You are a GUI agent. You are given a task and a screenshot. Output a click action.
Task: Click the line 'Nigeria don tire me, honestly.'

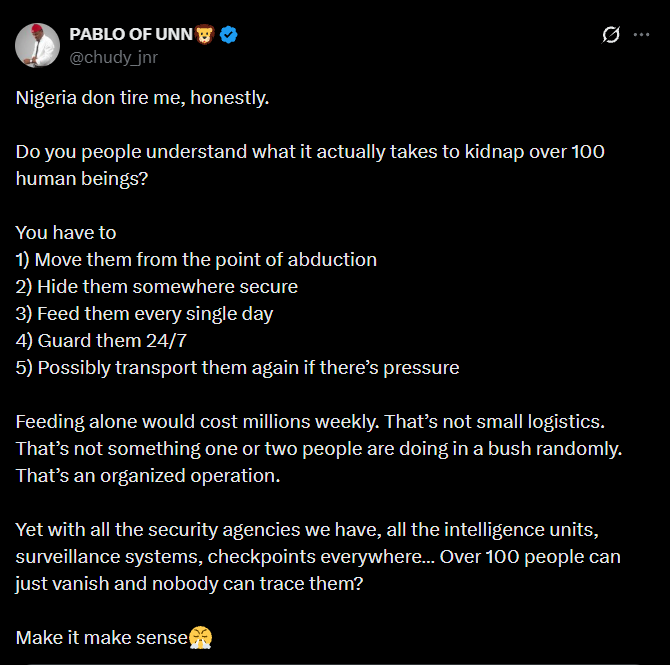(142, 99)
